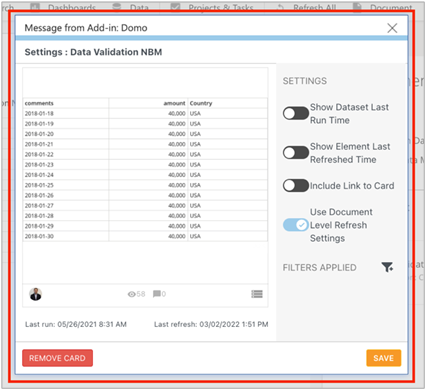Screen dimensions: 426x389
Task: Open Data tab in background ribbon
Action: tap(131, 7)
